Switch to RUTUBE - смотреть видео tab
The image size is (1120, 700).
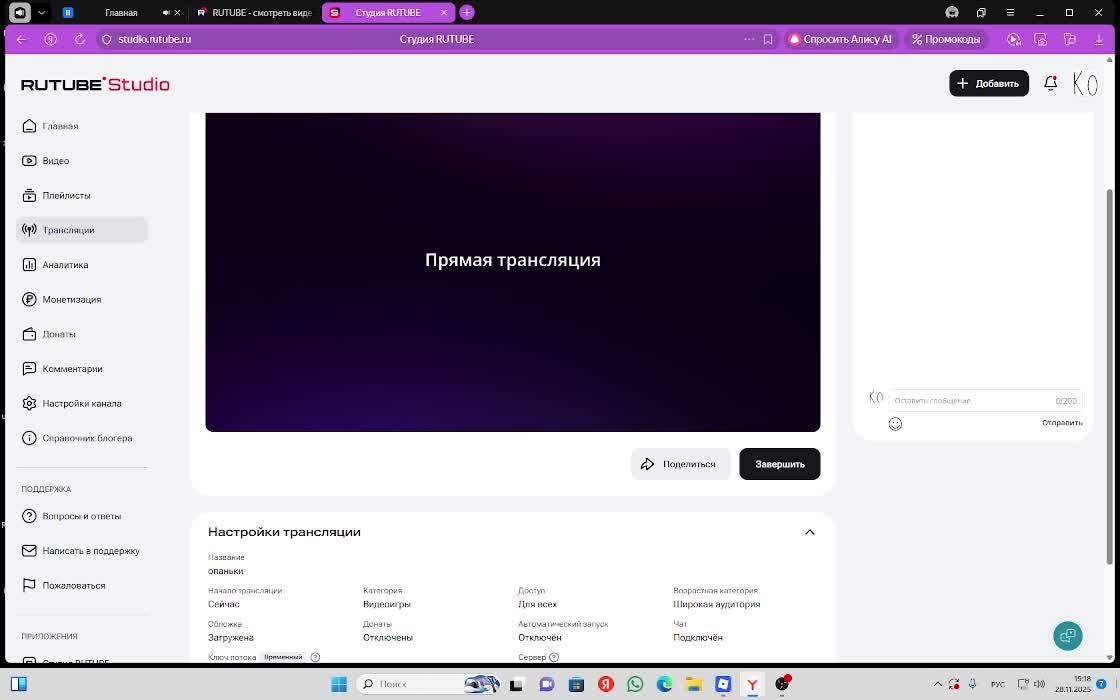click(x=255, y=13)
